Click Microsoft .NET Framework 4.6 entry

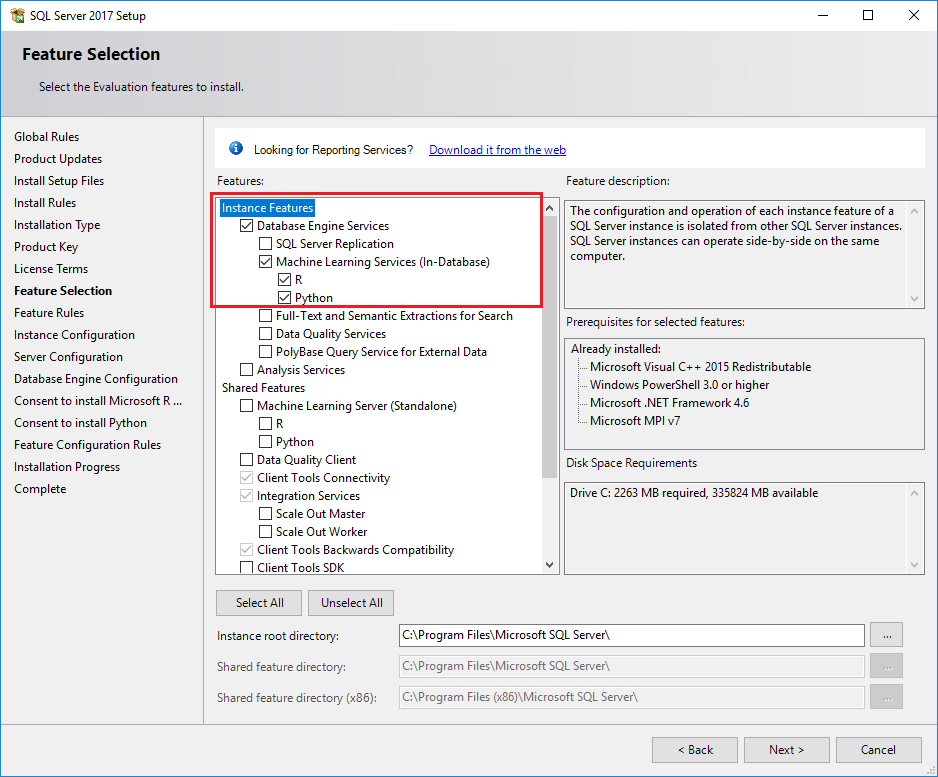(669, 403)
